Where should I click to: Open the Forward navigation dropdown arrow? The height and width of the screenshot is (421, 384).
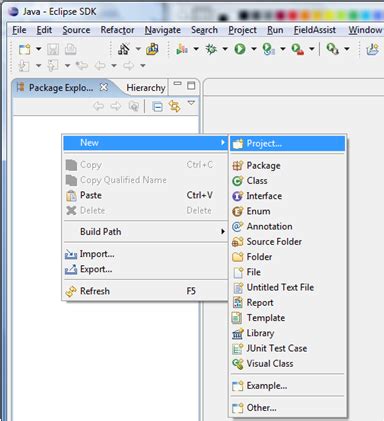tap(143, 66)
